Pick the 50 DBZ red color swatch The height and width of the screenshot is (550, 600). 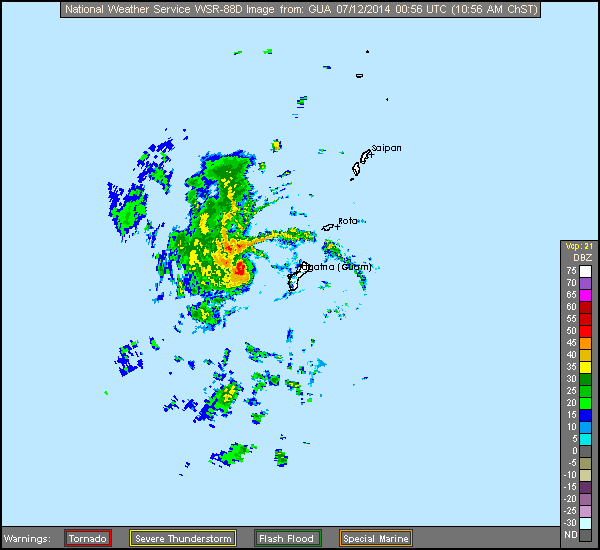point(585,331)
